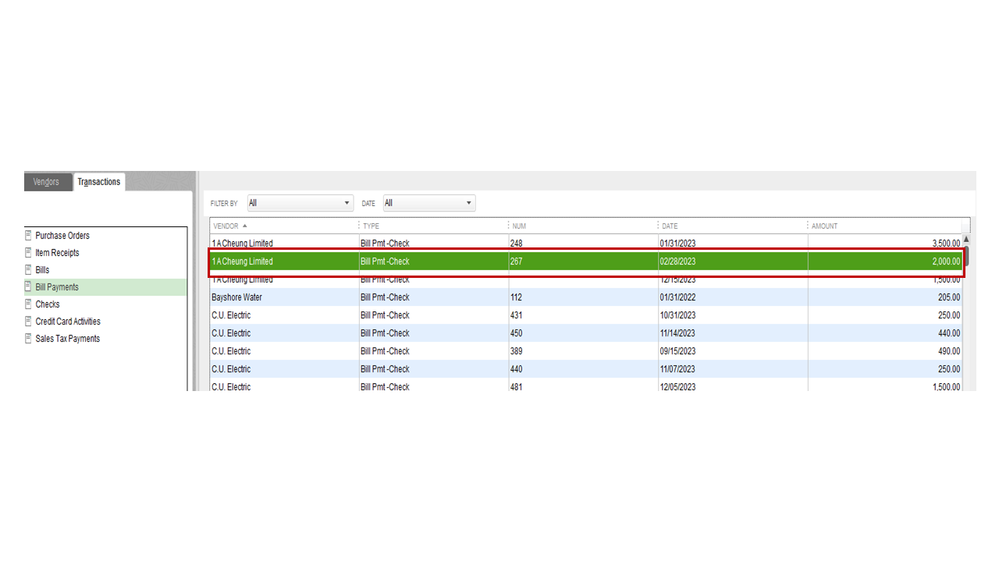Viewport: 999px width, 562px height.
Task: Click the date 01/31/2023
Action: tap(678, 243)
